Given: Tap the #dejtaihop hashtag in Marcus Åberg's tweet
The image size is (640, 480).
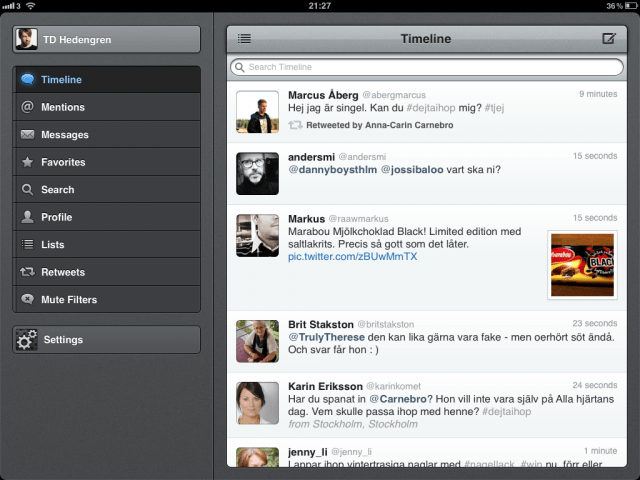Looking at the screenshot, I should click(x=431, y=108).
